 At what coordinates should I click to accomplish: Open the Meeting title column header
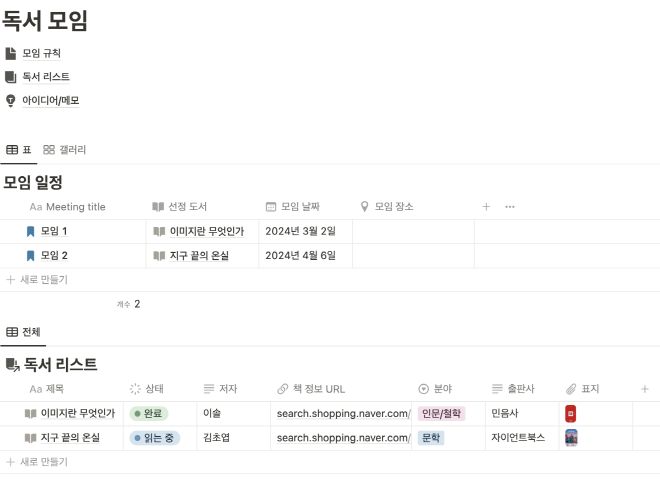pos(67,207)
